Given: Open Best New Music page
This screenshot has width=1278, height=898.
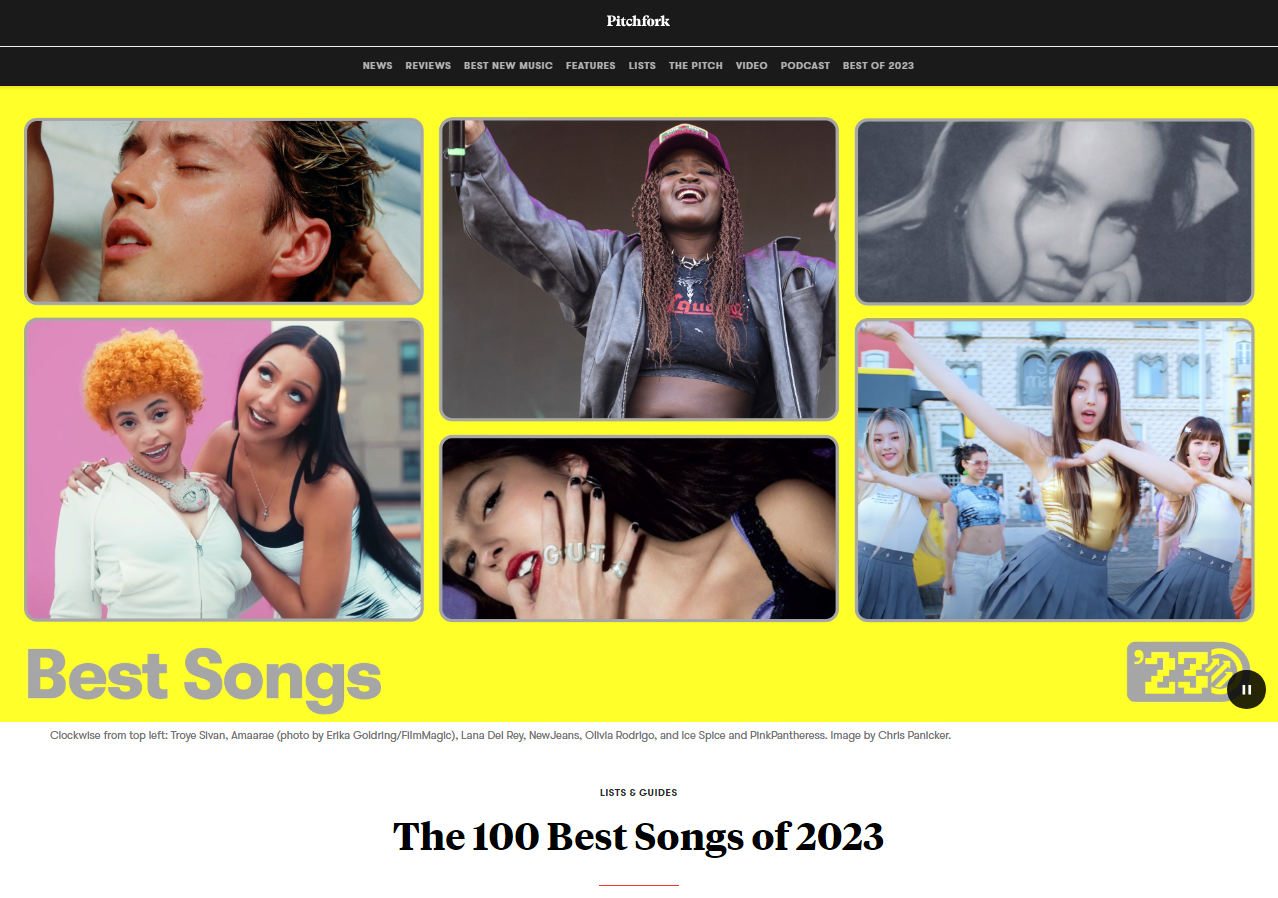Looking at the screenshot, I should tap(508, 66).
